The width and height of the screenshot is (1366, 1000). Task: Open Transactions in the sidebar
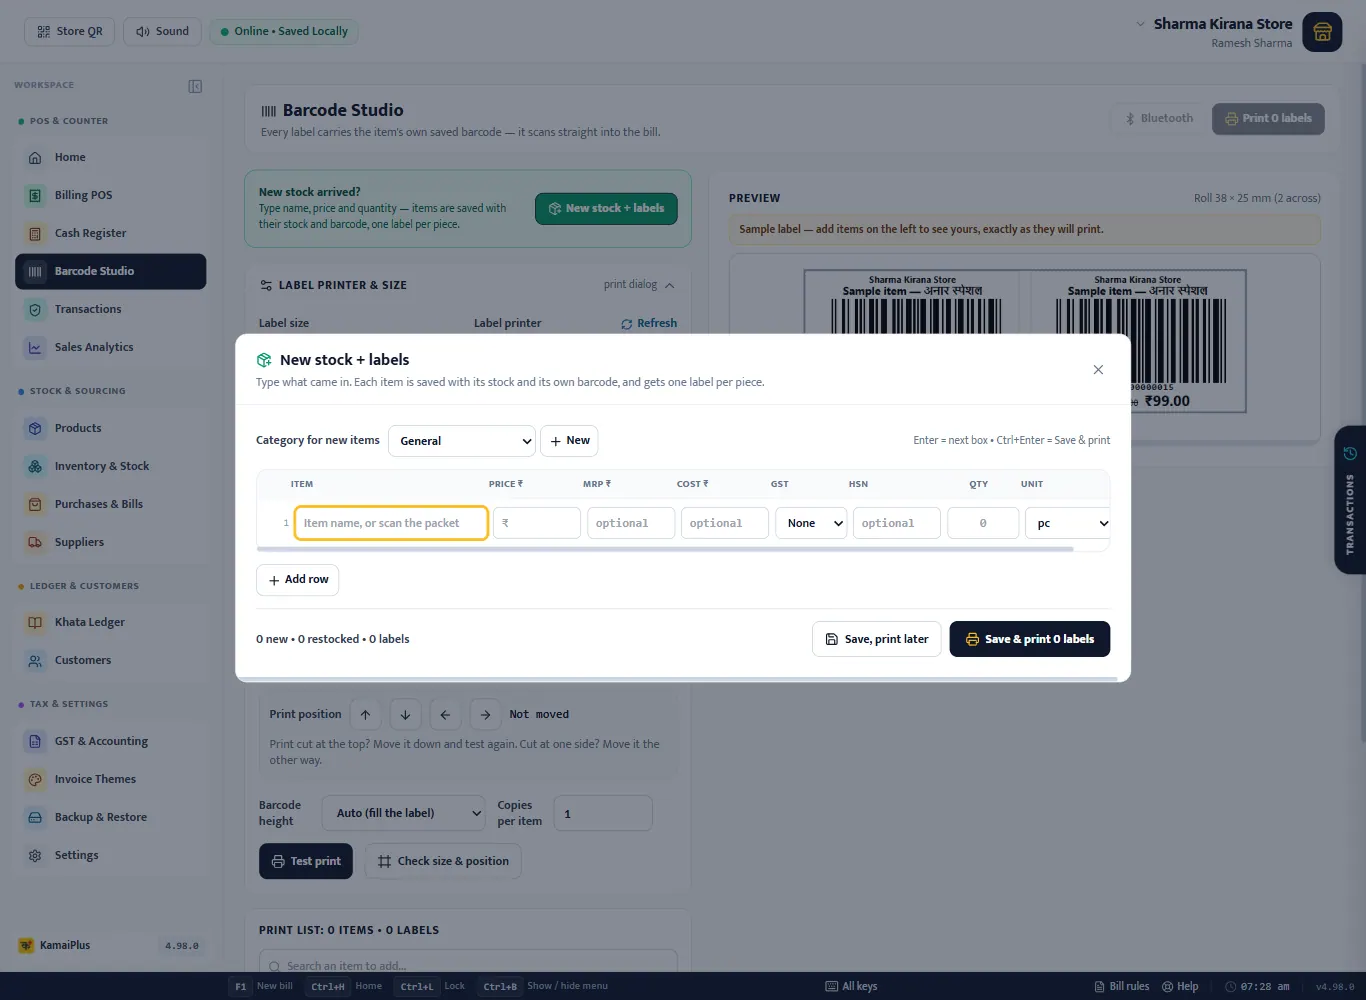111,309
